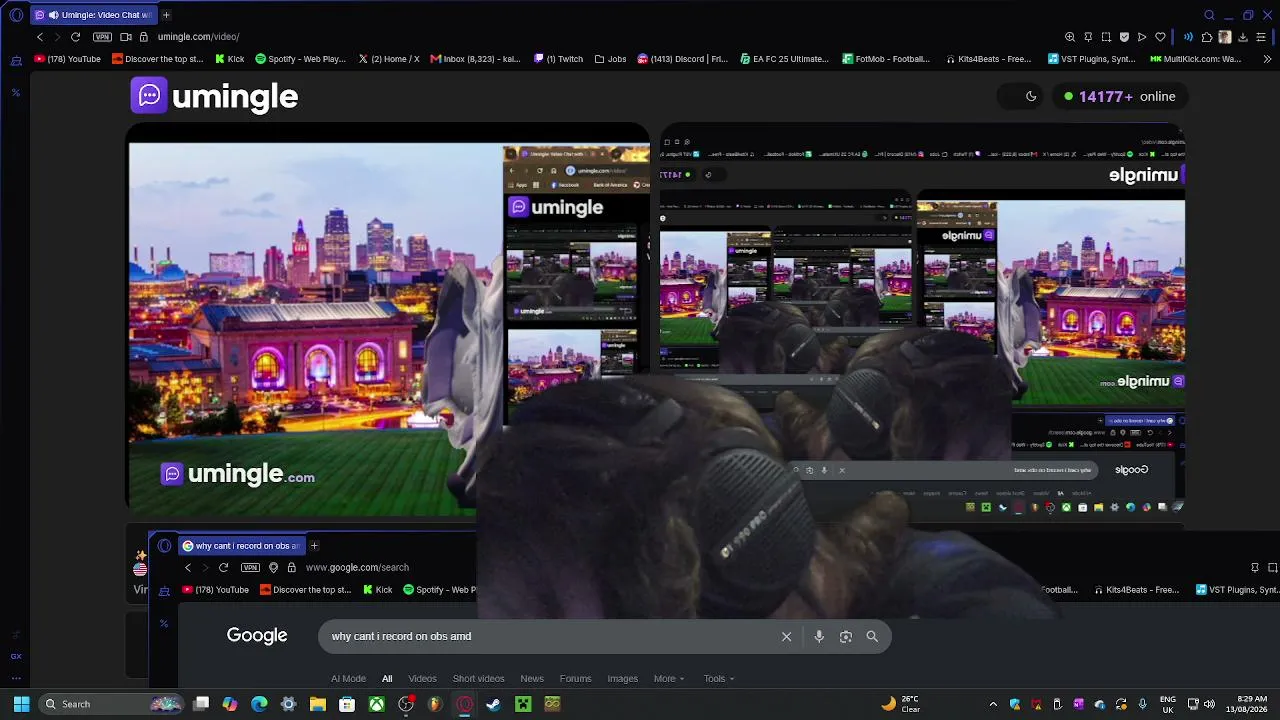
Task: Select the Google search tab 'why cant i record'
Action: pyautogui.click(x=240, y=546)
